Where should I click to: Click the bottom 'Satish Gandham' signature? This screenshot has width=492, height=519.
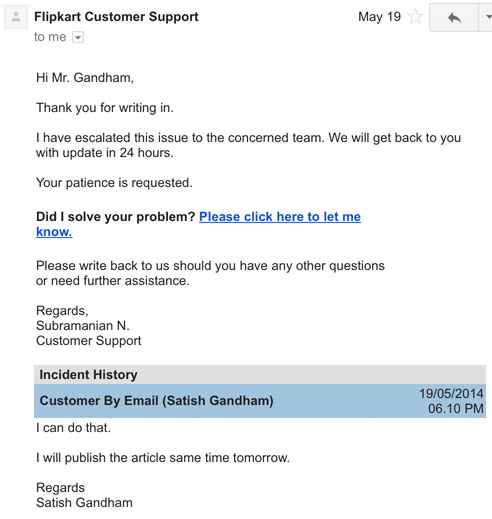84,502
